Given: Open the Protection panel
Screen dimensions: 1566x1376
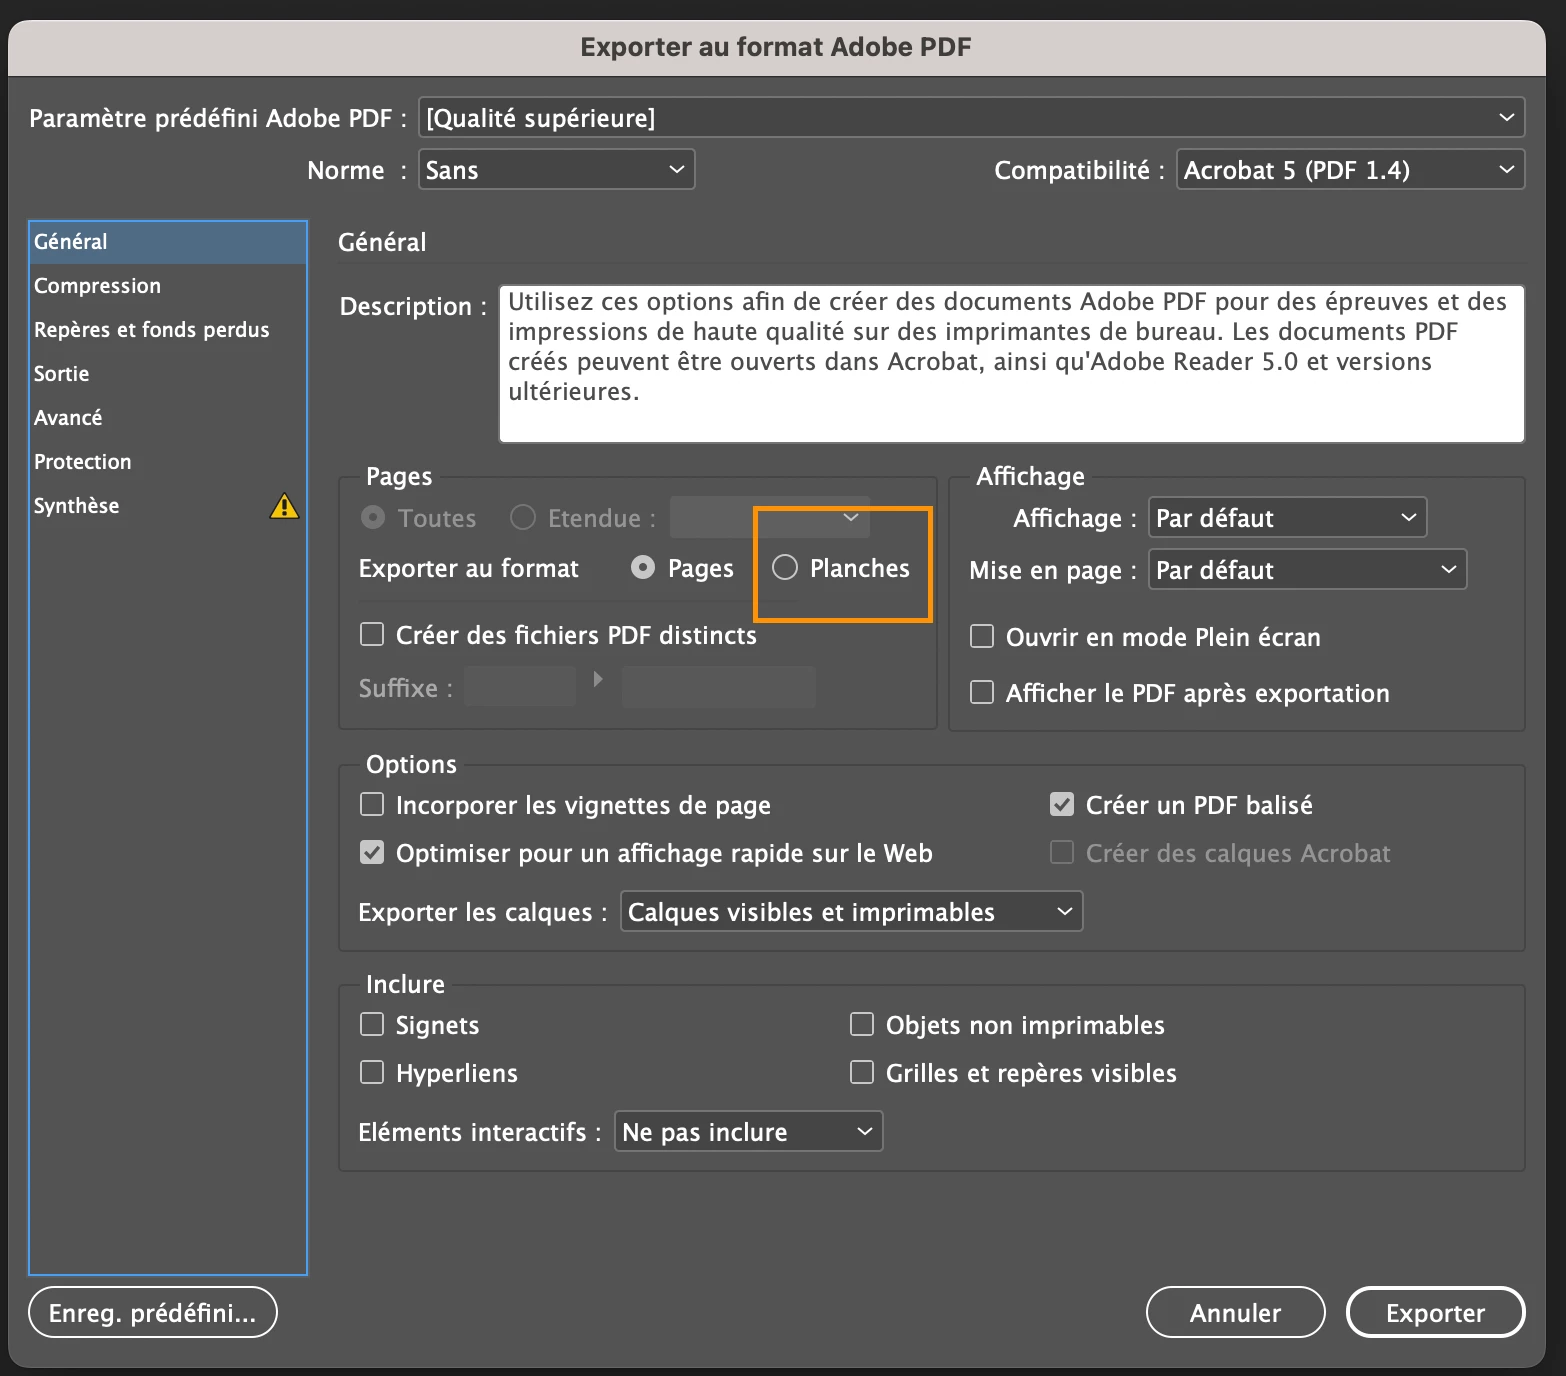Looking at the screenshot, I should (168, 462).
